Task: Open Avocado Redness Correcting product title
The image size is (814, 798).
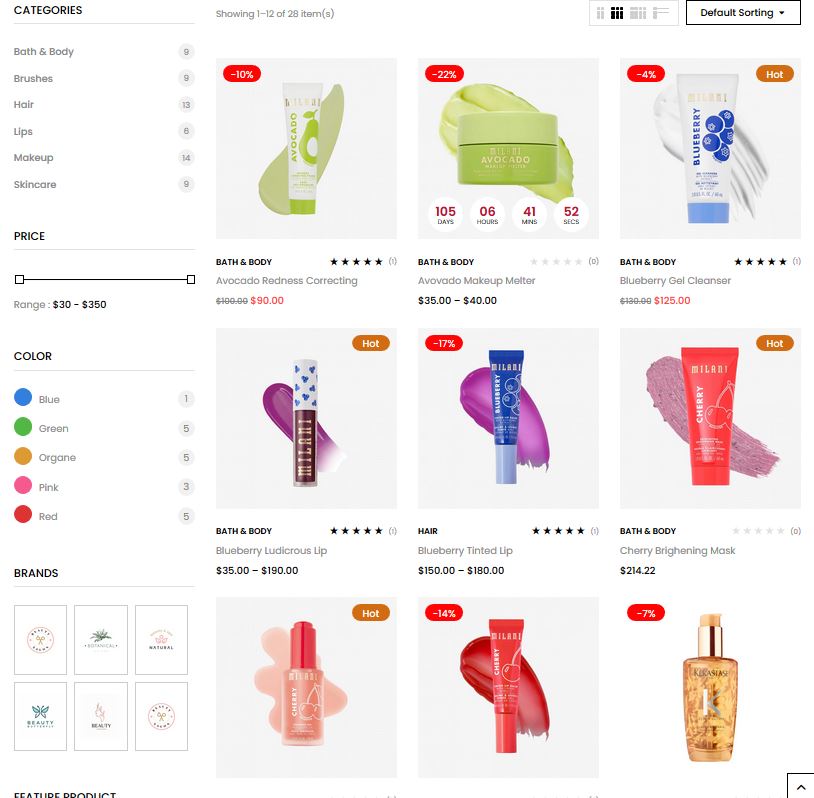Action: pos(287,280)
